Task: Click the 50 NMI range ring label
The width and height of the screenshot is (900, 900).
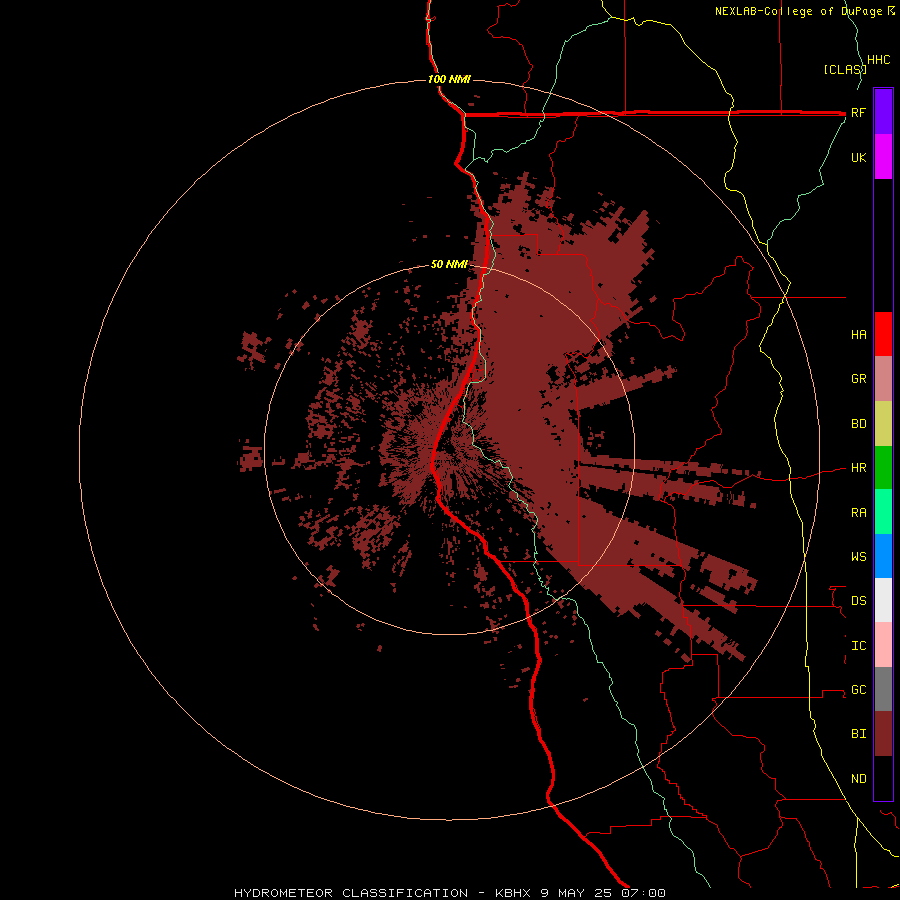Action: (x=449, y=264)
